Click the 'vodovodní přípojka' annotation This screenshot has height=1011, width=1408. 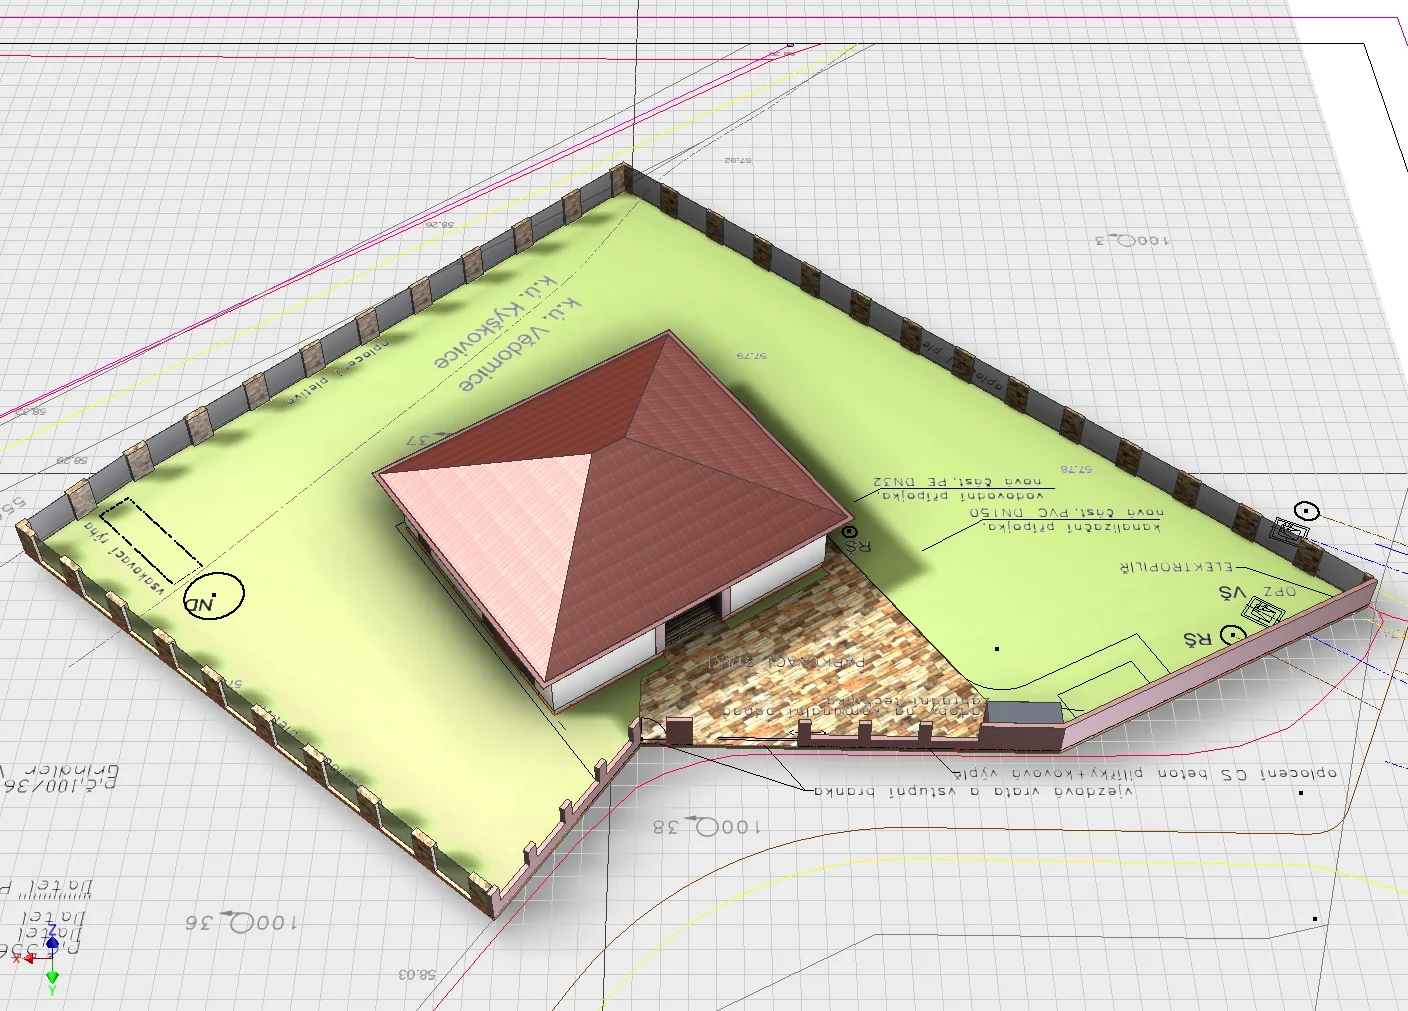pos(962,495)
